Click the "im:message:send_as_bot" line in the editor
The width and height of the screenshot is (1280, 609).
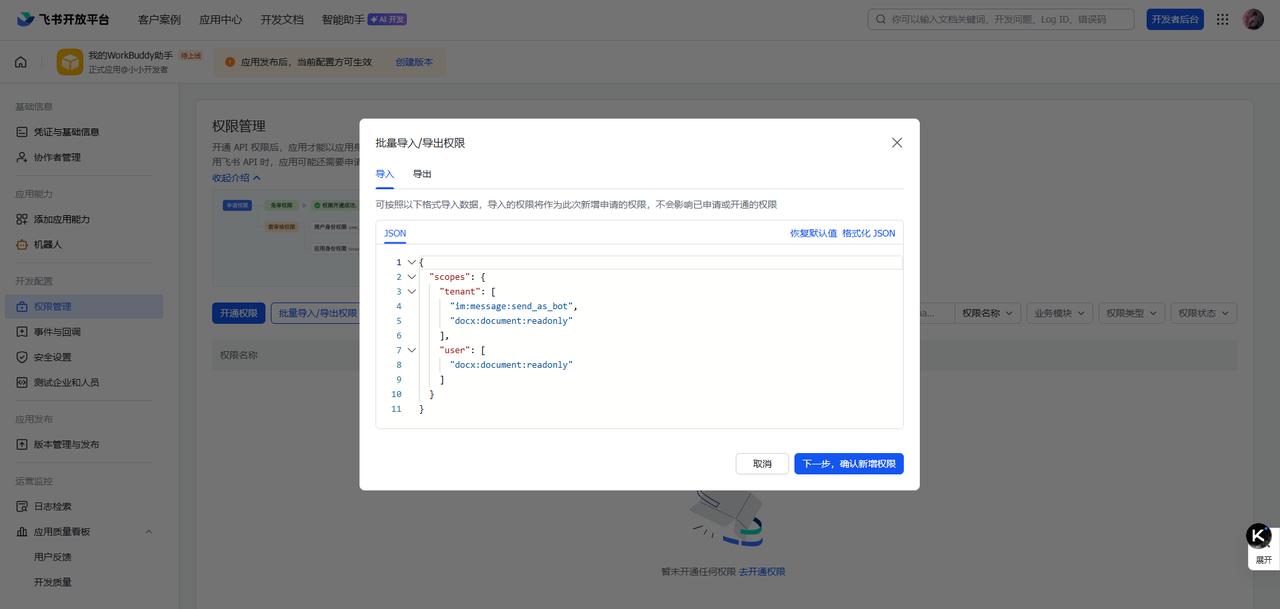pos(516,306)
